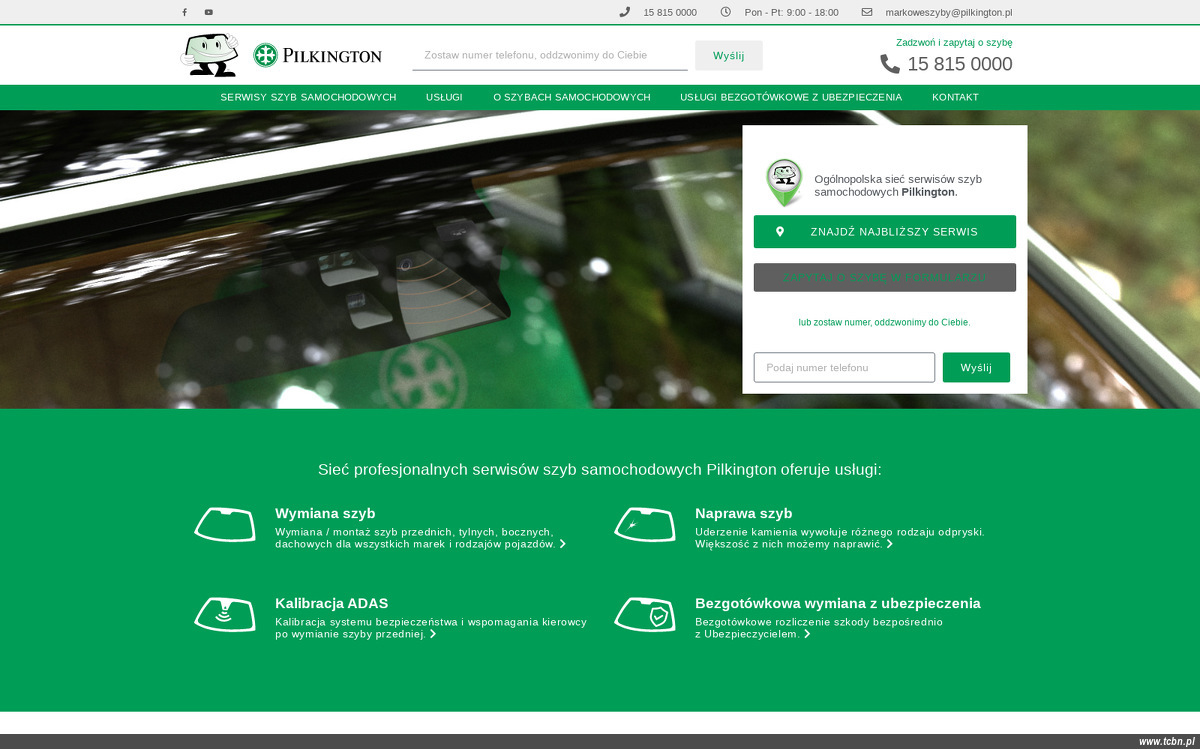1200x749 pixels.
Task: Open the Naprawa szyb heading link
Action: (x=744, y=513)
